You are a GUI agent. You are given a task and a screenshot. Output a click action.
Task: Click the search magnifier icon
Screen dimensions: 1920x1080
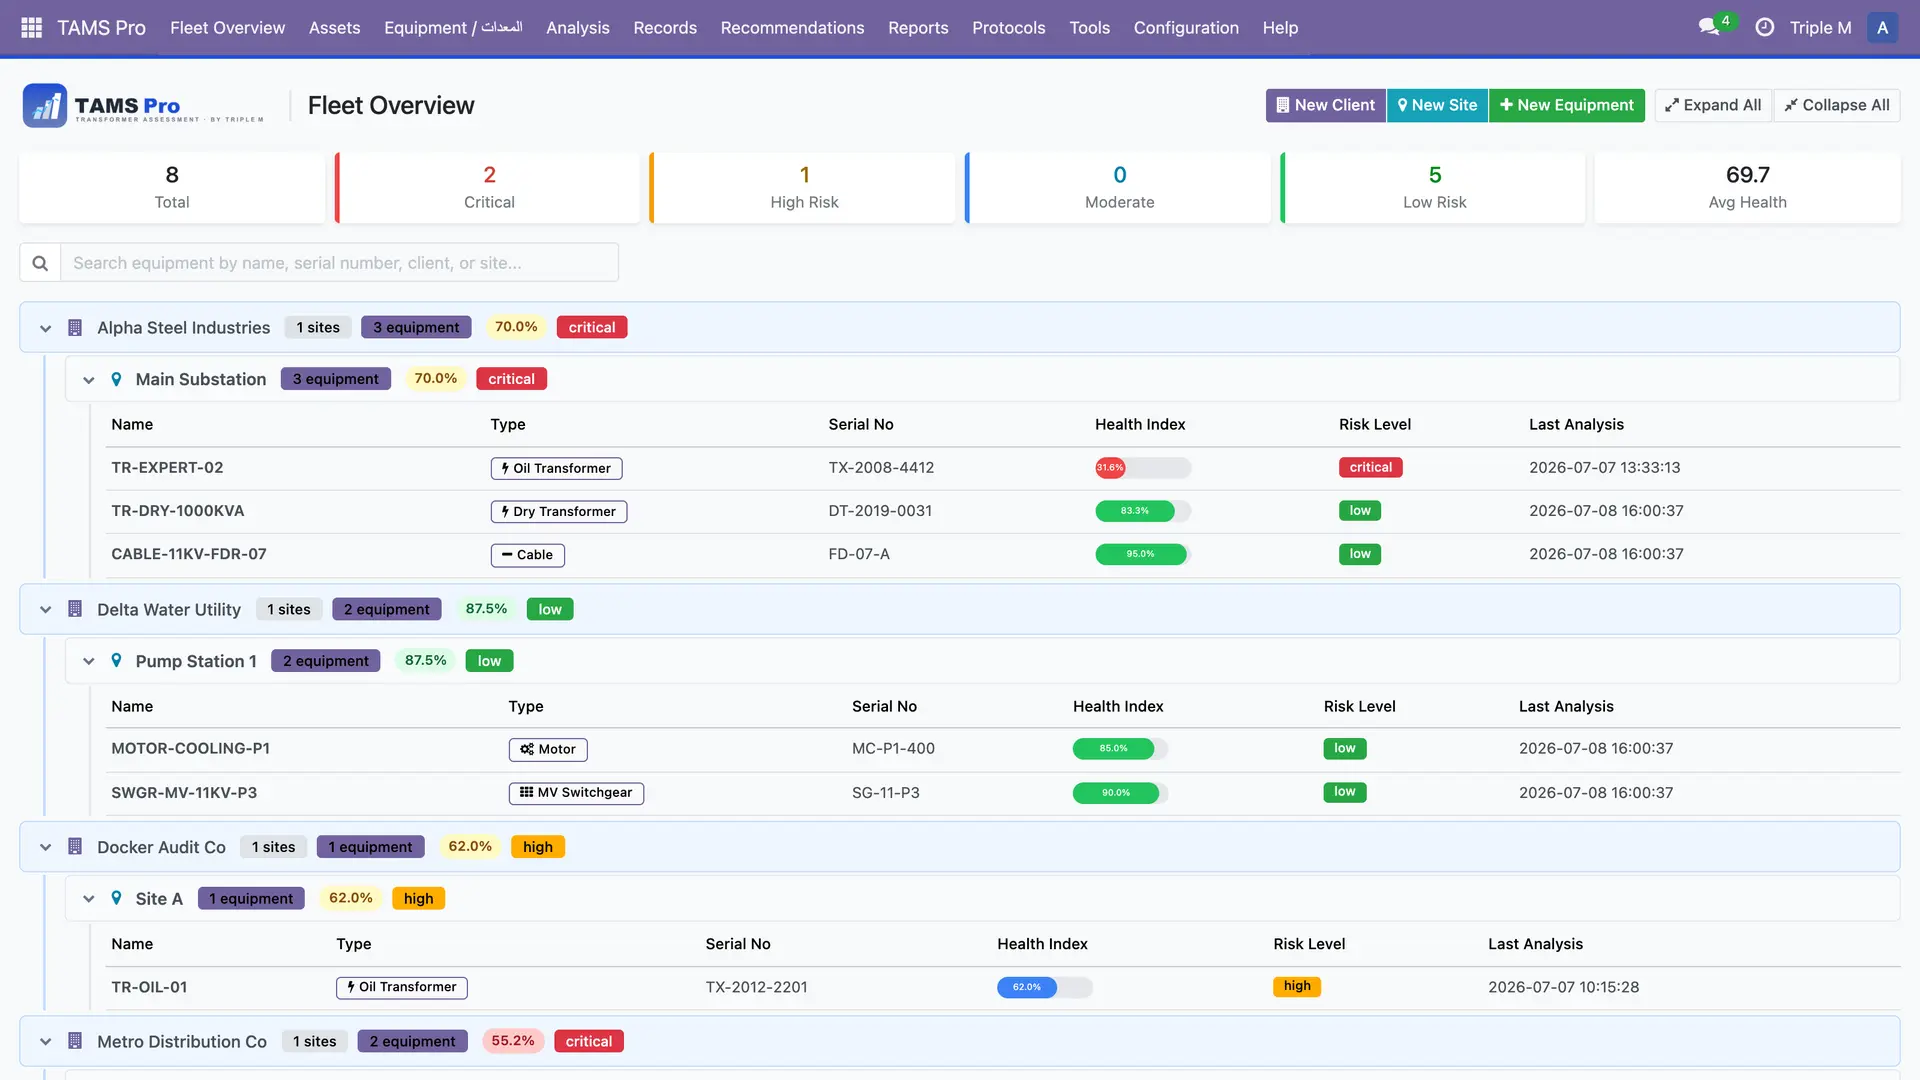click(x=40, y=263)
